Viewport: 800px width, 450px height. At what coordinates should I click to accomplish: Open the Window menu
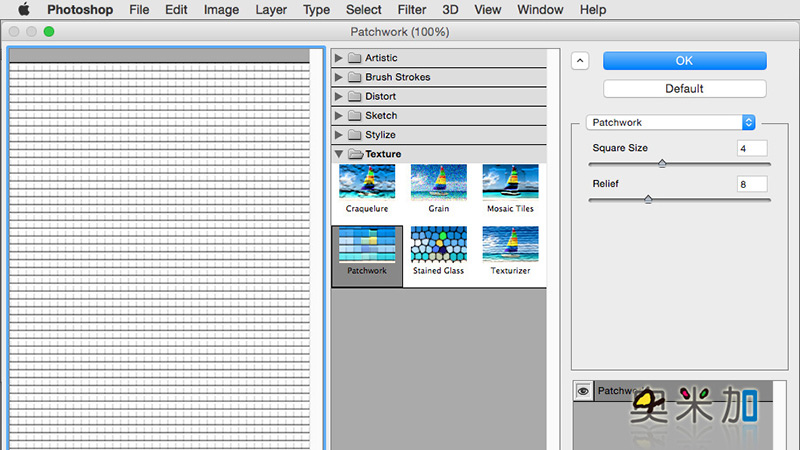coord(540,10)
